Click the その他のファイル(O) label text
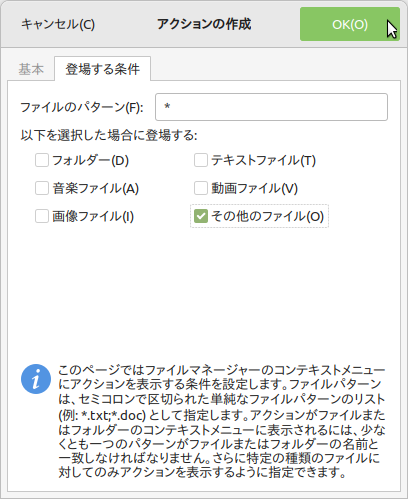The width and height of the screenshot is (408, 499). coord(268,216)
